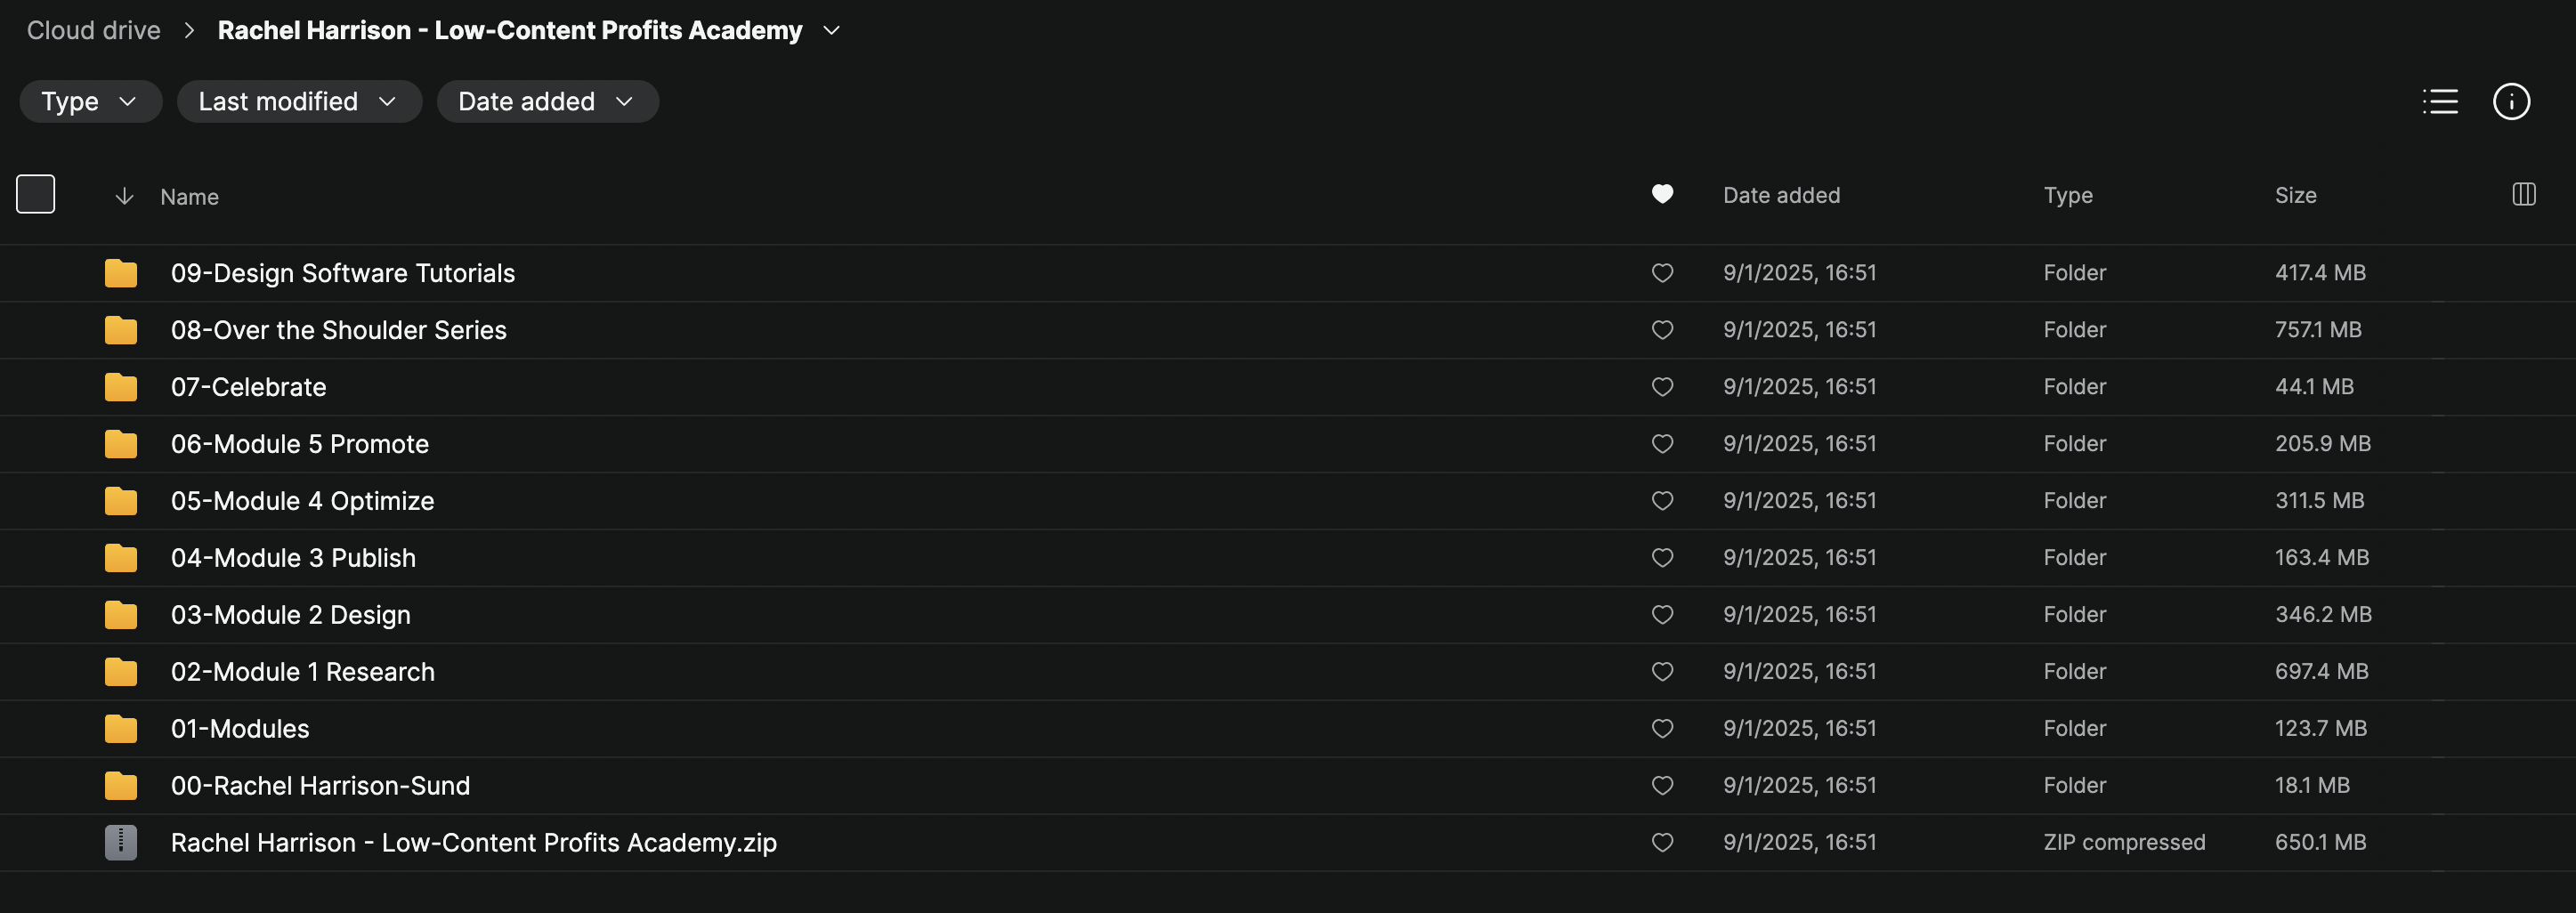Expand the current folder breadcrumb chevron
This screenshot has width=2576, height=913.
pos(831,31)
